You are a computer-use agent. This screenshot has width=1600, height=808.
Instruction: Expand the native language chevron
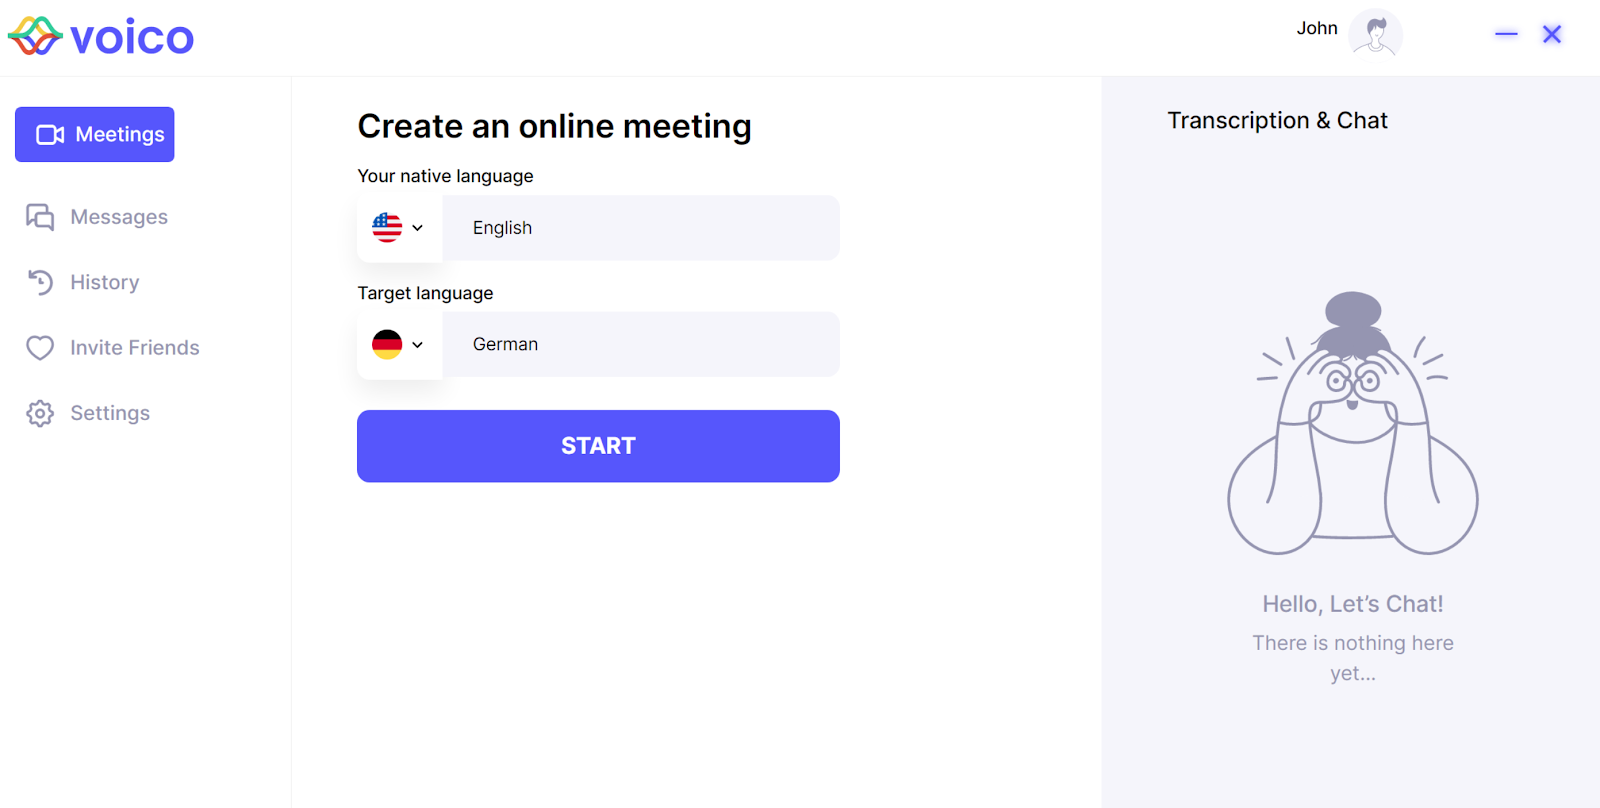click(418, 228)
